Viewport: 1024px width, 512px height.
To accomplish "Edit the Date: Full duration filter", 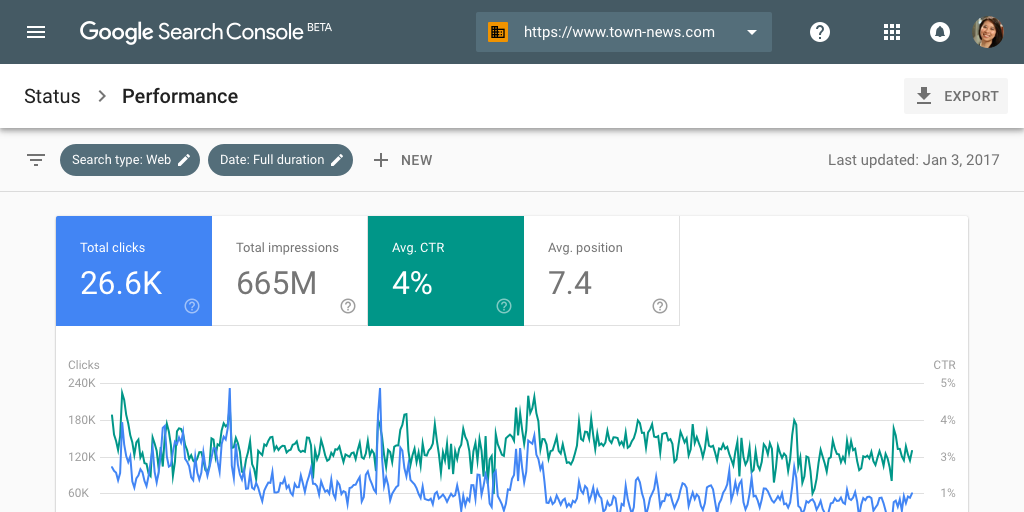I will [x=280, y=160].
